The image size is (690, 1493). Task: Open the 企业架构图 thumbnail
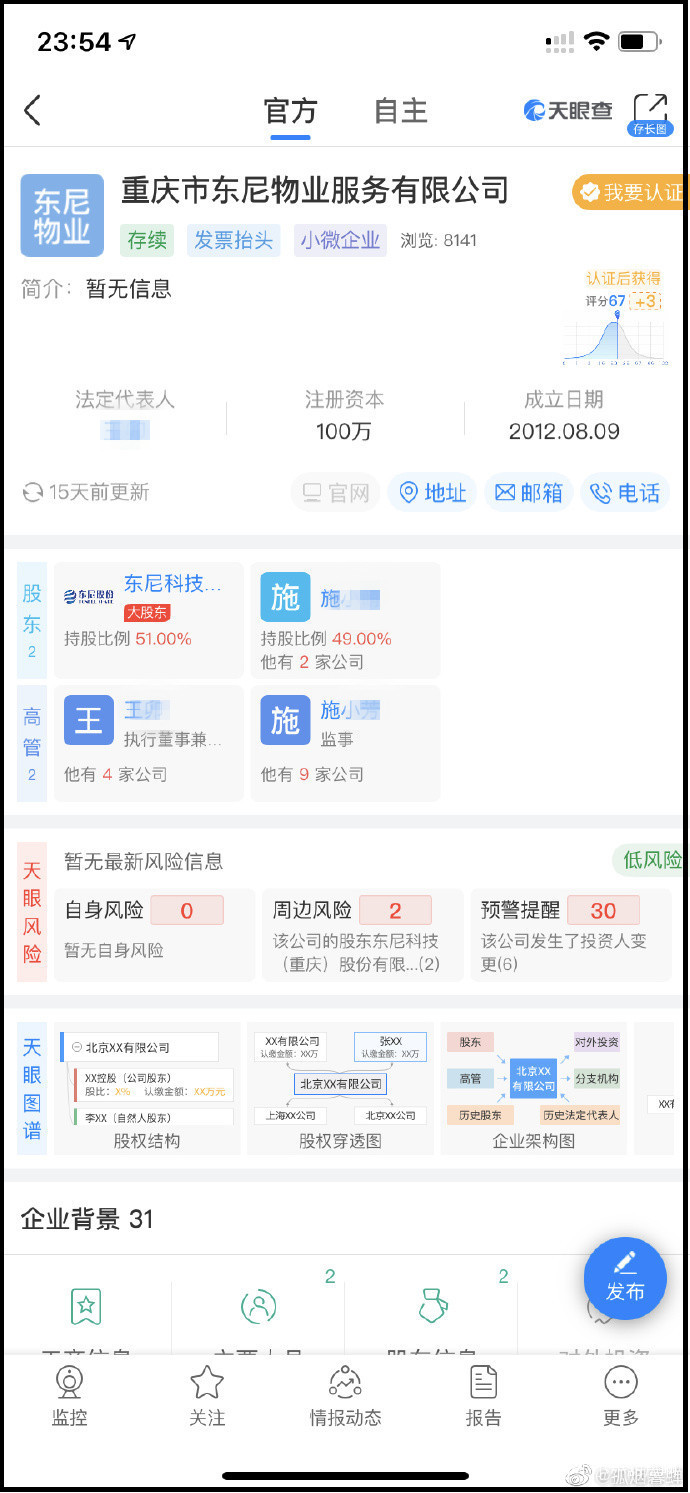coord(534,1089)
